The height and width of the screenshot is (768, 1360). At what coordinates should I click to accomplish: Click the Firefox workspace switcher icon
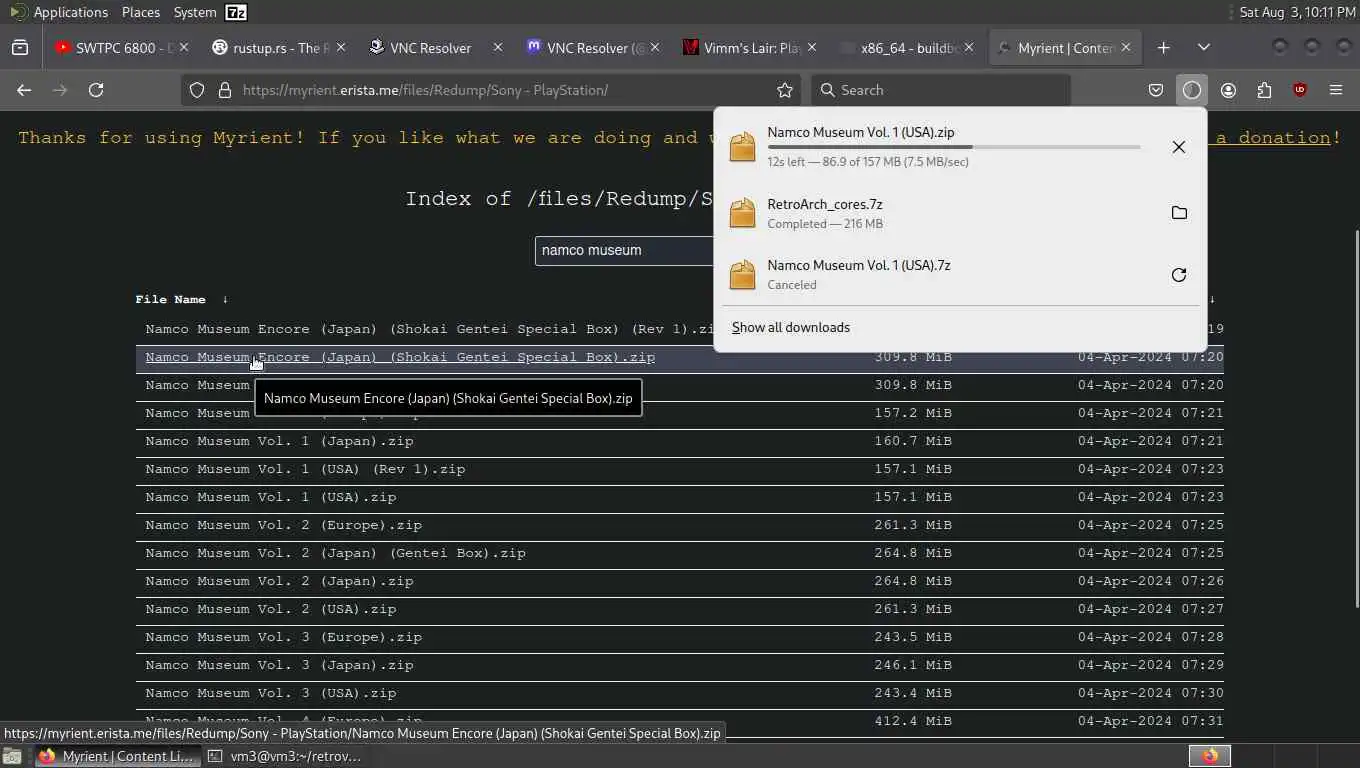pyautogui.click(x=1210, y=756)
